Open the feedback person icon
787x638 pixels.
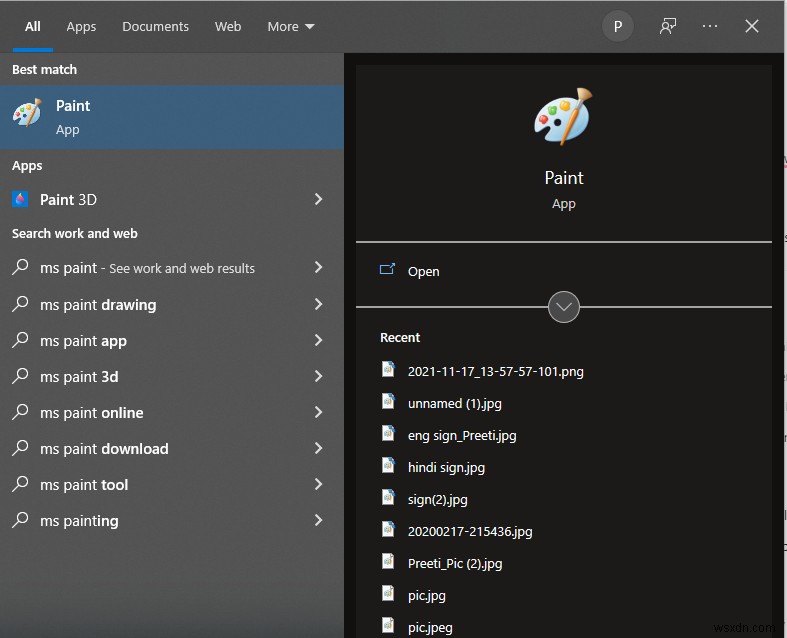[668, 26]
